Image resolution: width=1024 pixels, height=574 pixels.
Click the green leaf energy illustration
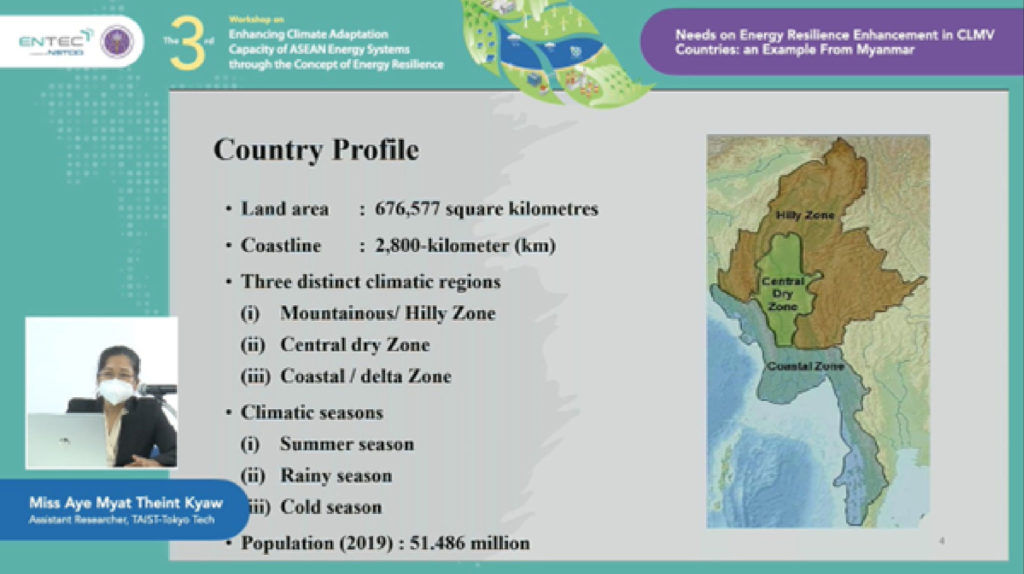[550, 45]
